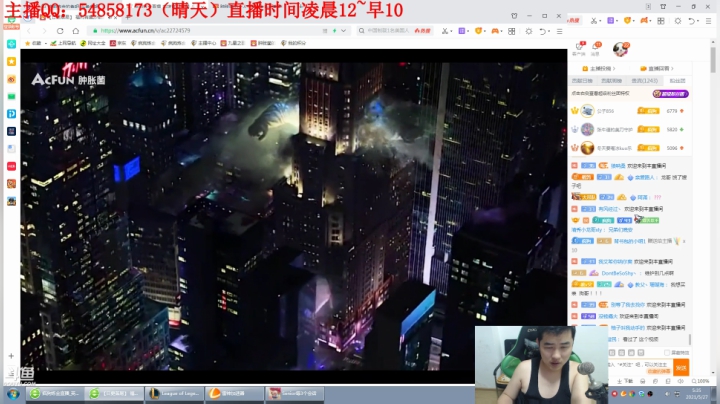
Task: Click the chat message input field
Action: (x=640, y=367)
